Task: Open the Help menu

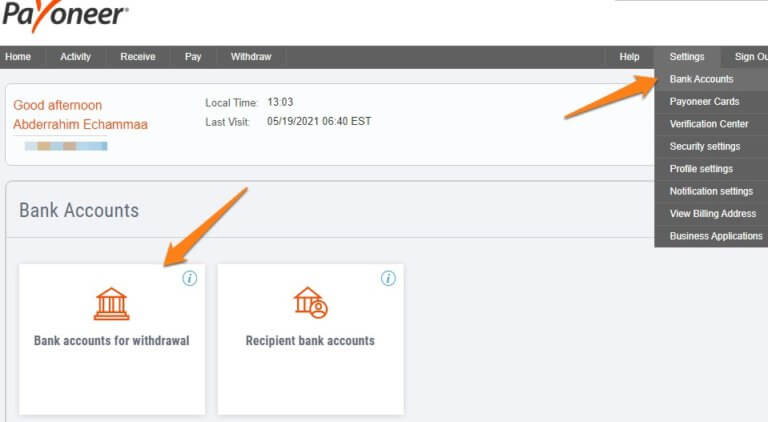Action: [x=629, y=57]
